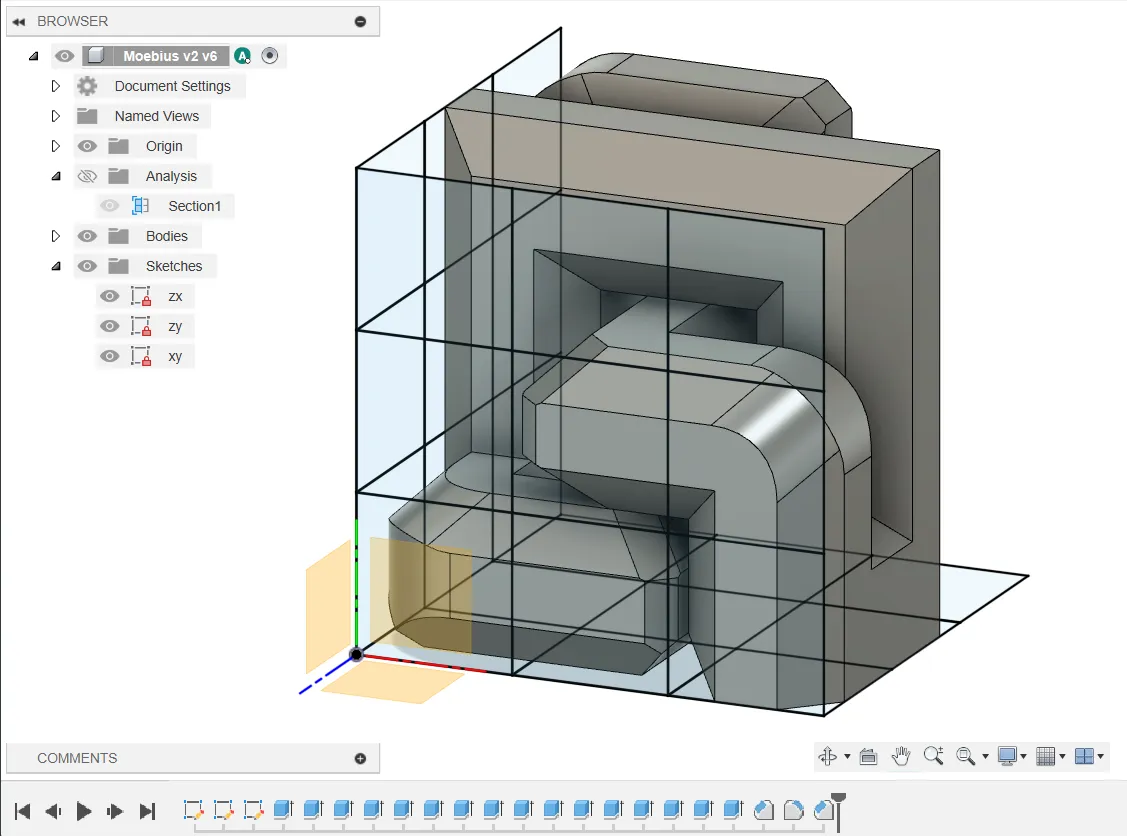The image size is (1127, 836).
Task: Select the xy sketch in browser
Action: tap(175, 356)
